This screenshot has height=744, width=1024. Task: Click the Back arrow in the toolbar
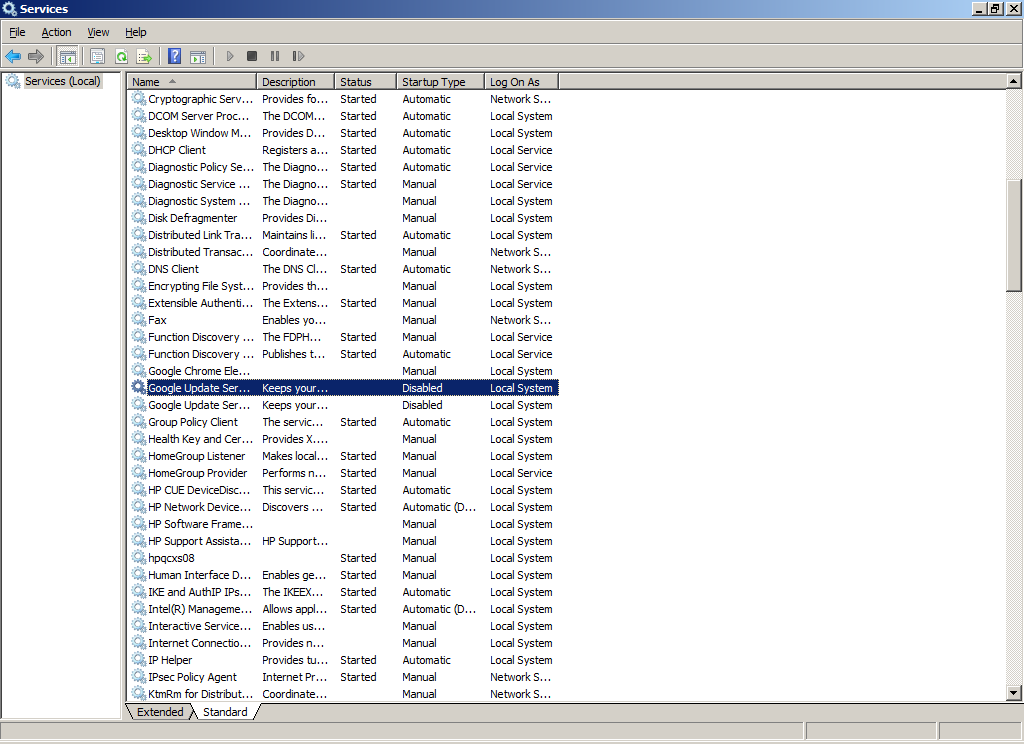tap(13, 56)
